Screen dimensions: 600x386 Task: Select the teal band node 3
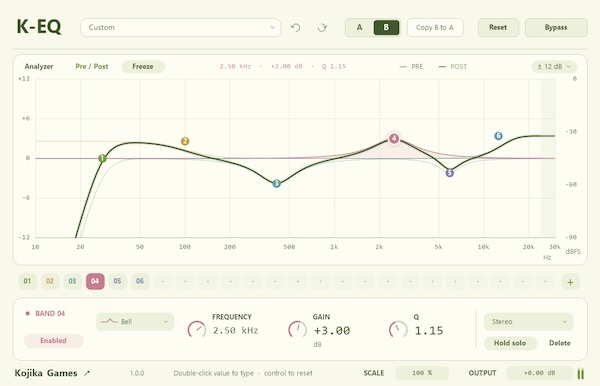pos(277,184)
